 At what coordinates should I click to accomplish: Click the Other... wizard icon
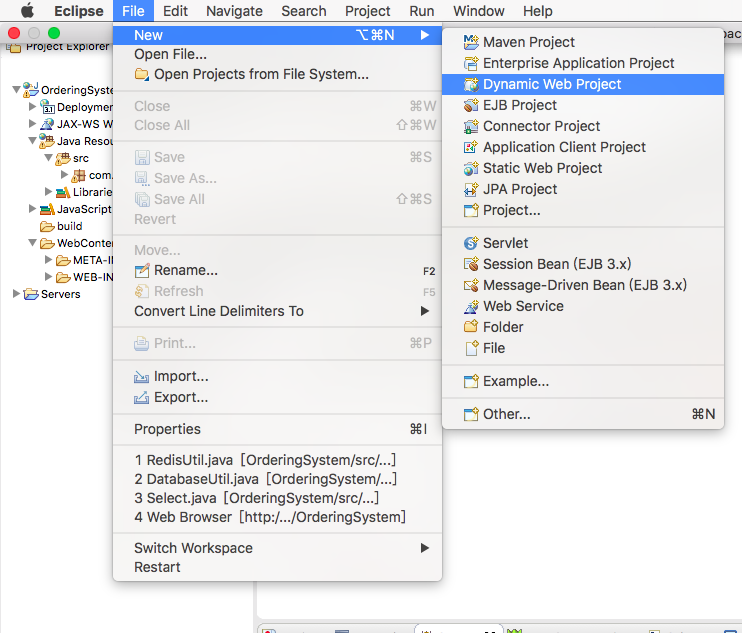tap(471, 414)
